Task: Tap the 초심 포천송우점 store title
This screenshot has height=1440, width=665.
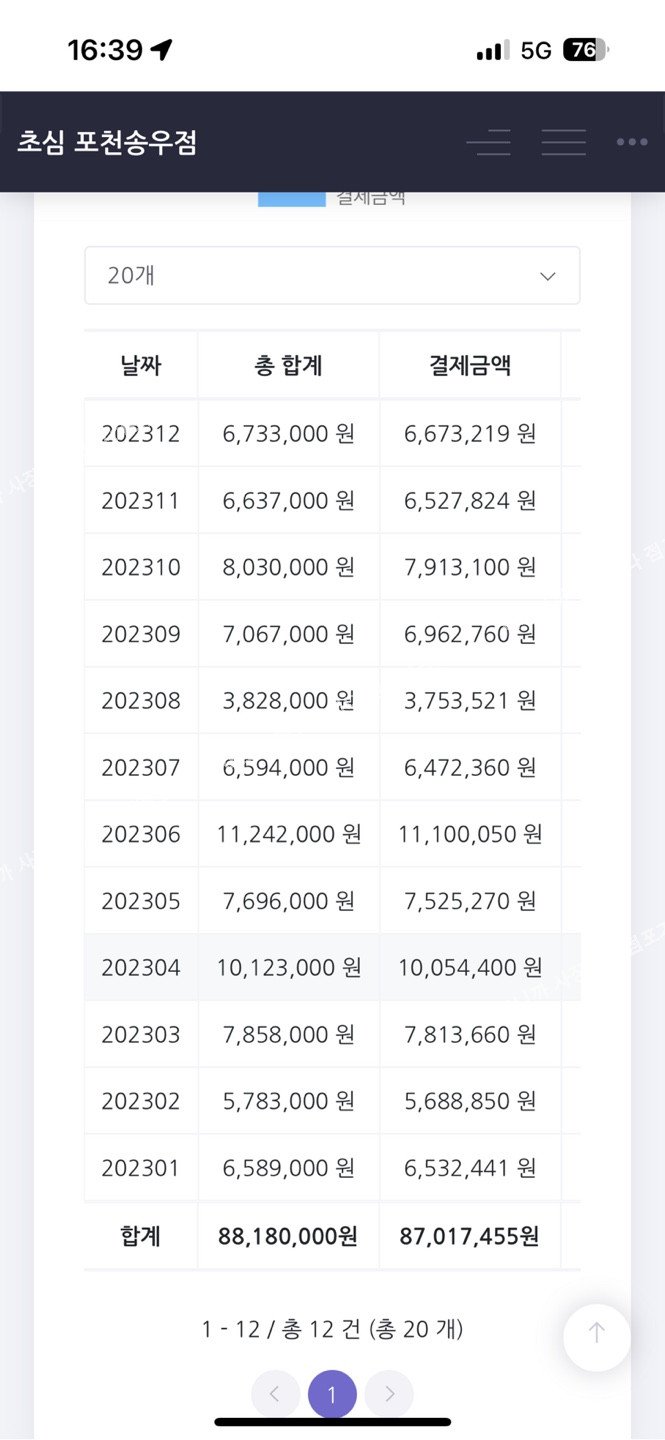Action: 107,142
